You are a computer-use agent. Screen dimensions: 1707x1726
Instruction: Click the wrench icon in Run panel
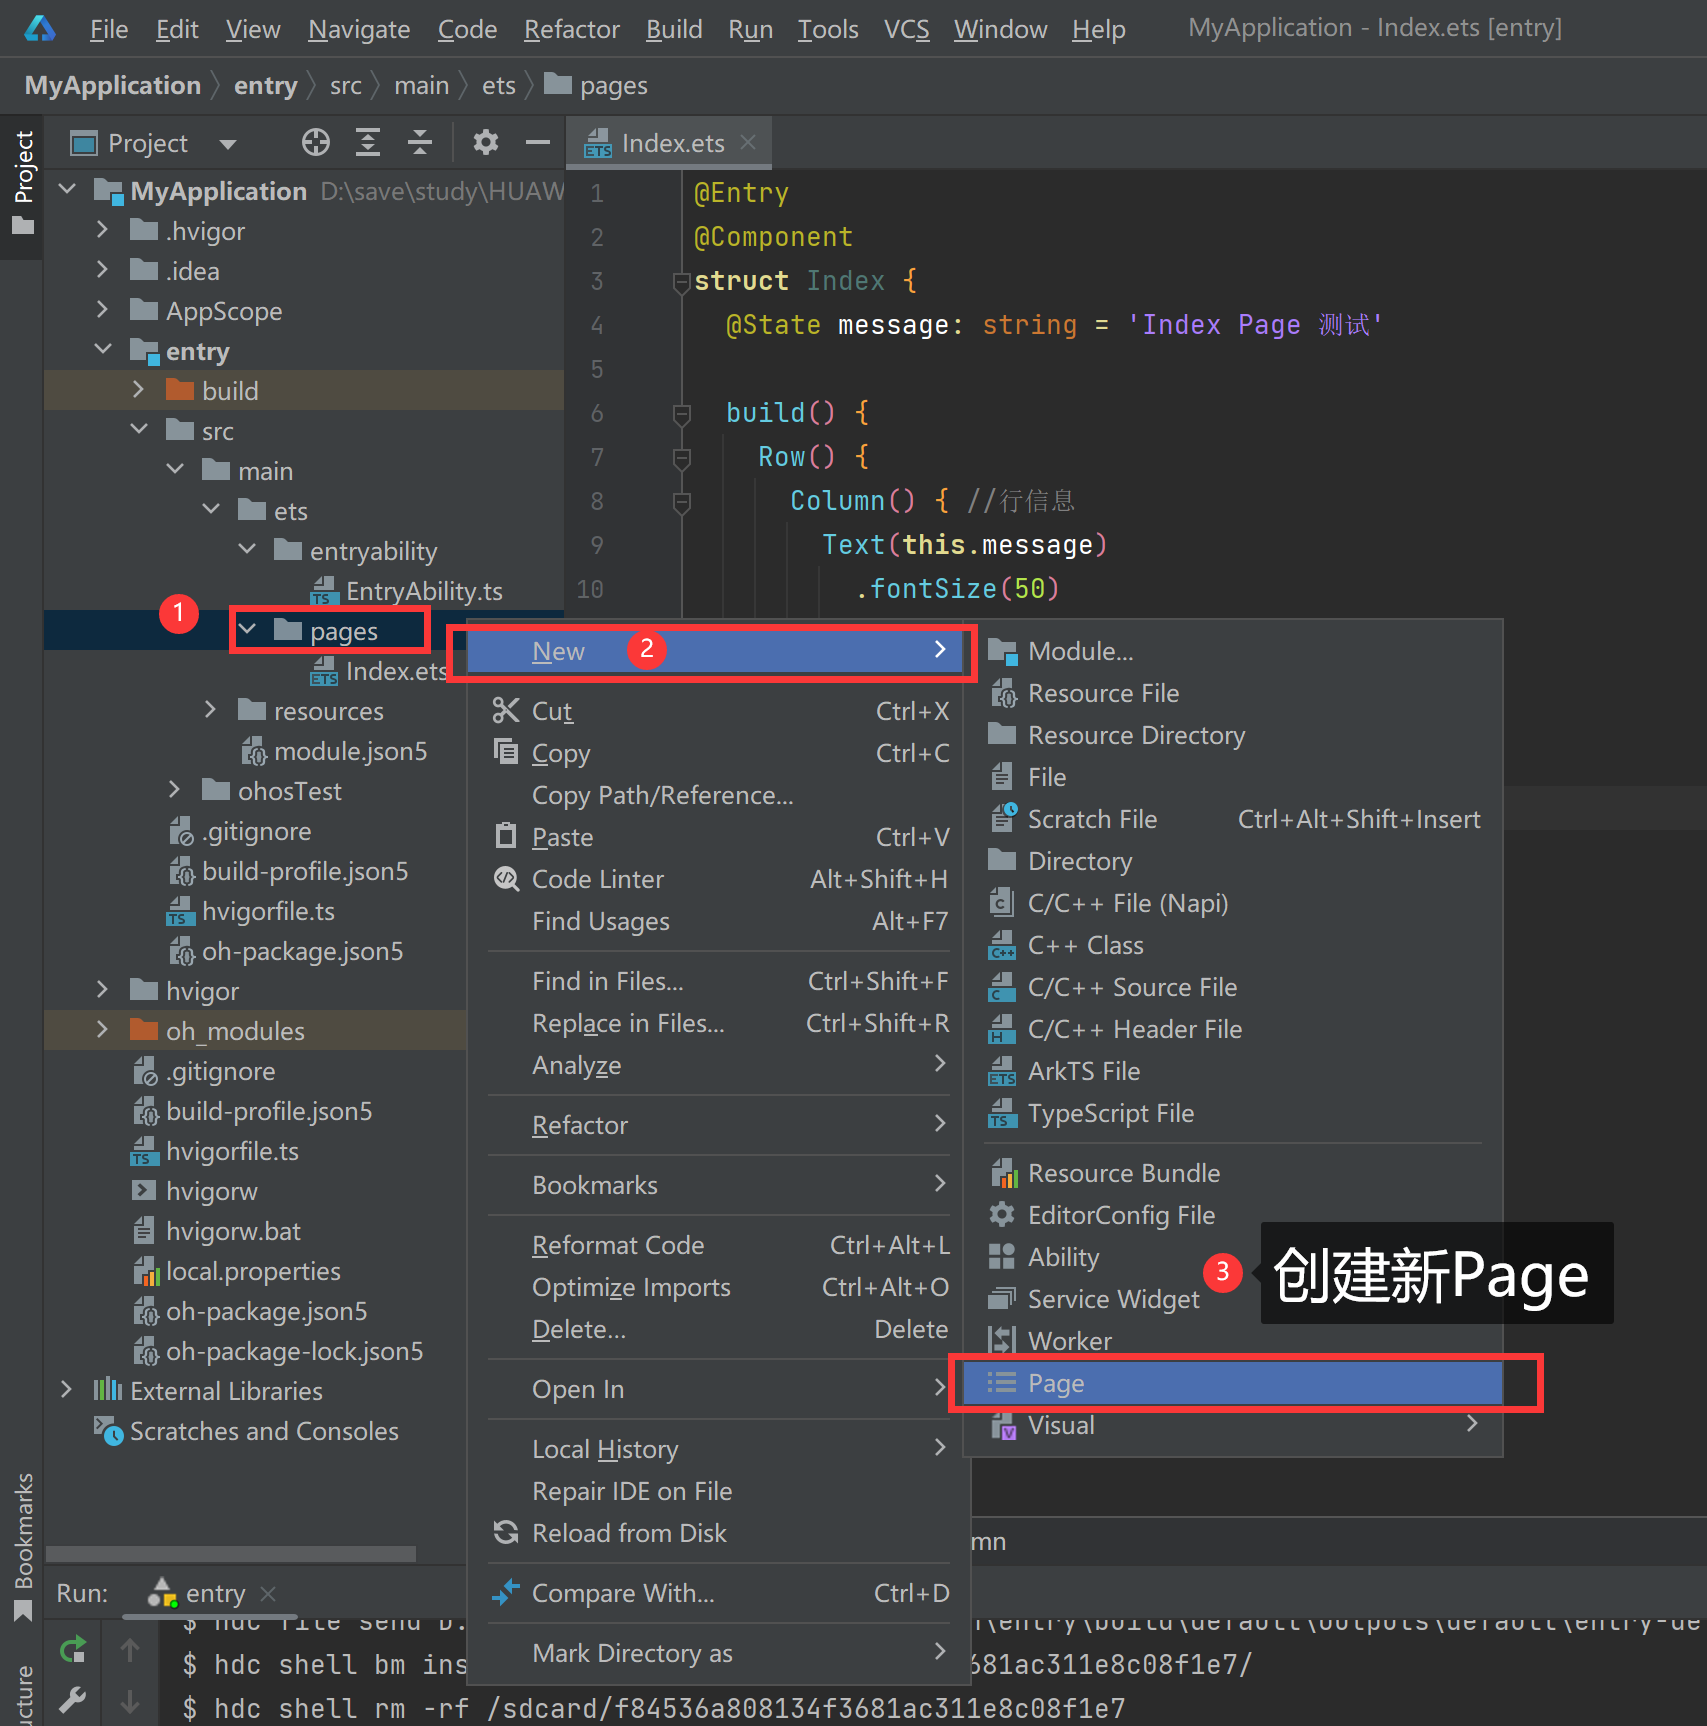tap(73, 1699)
